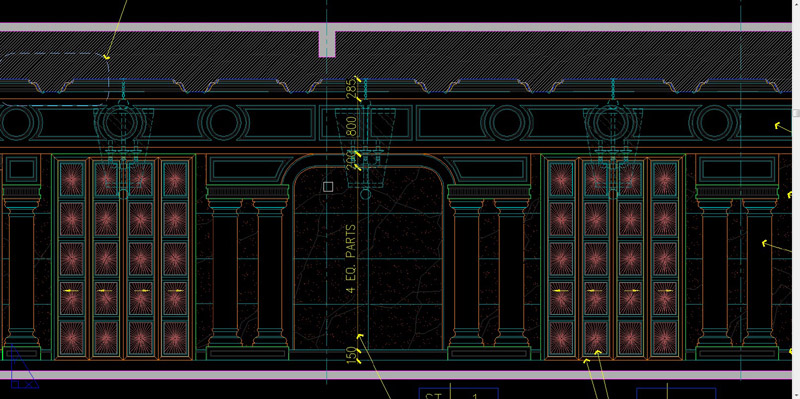This screenshot has height=399, width=800.
Task: Pick the 4 EQ. PARTS annotation
Action: 351,259
